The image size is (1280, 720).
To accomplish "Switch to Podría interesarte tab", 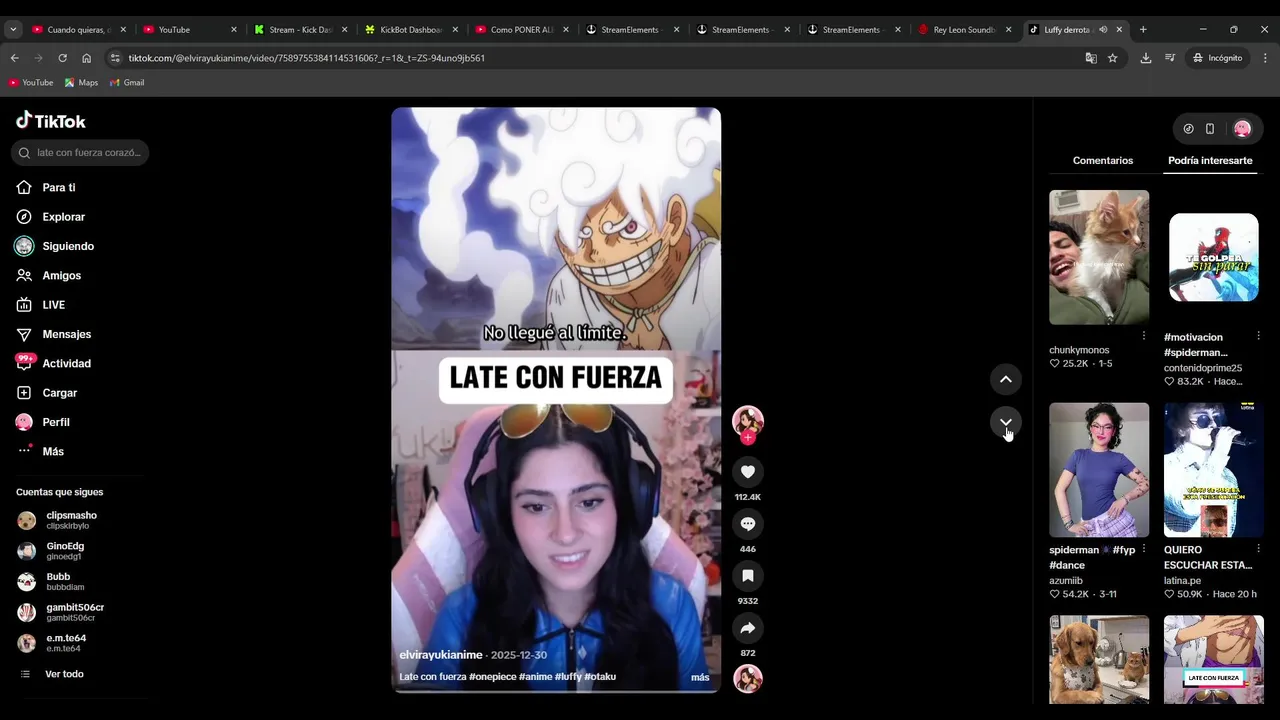I will tap(1210, 160).
